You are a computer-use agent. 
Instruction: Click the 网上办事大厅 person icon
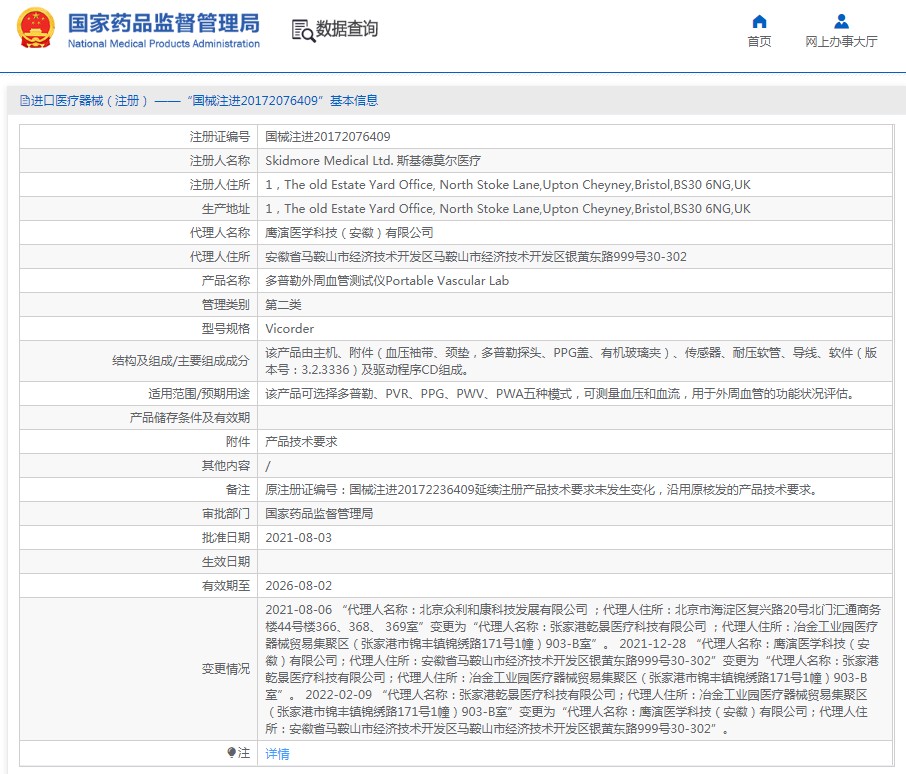pyautogui.click(x=841, y=22)
